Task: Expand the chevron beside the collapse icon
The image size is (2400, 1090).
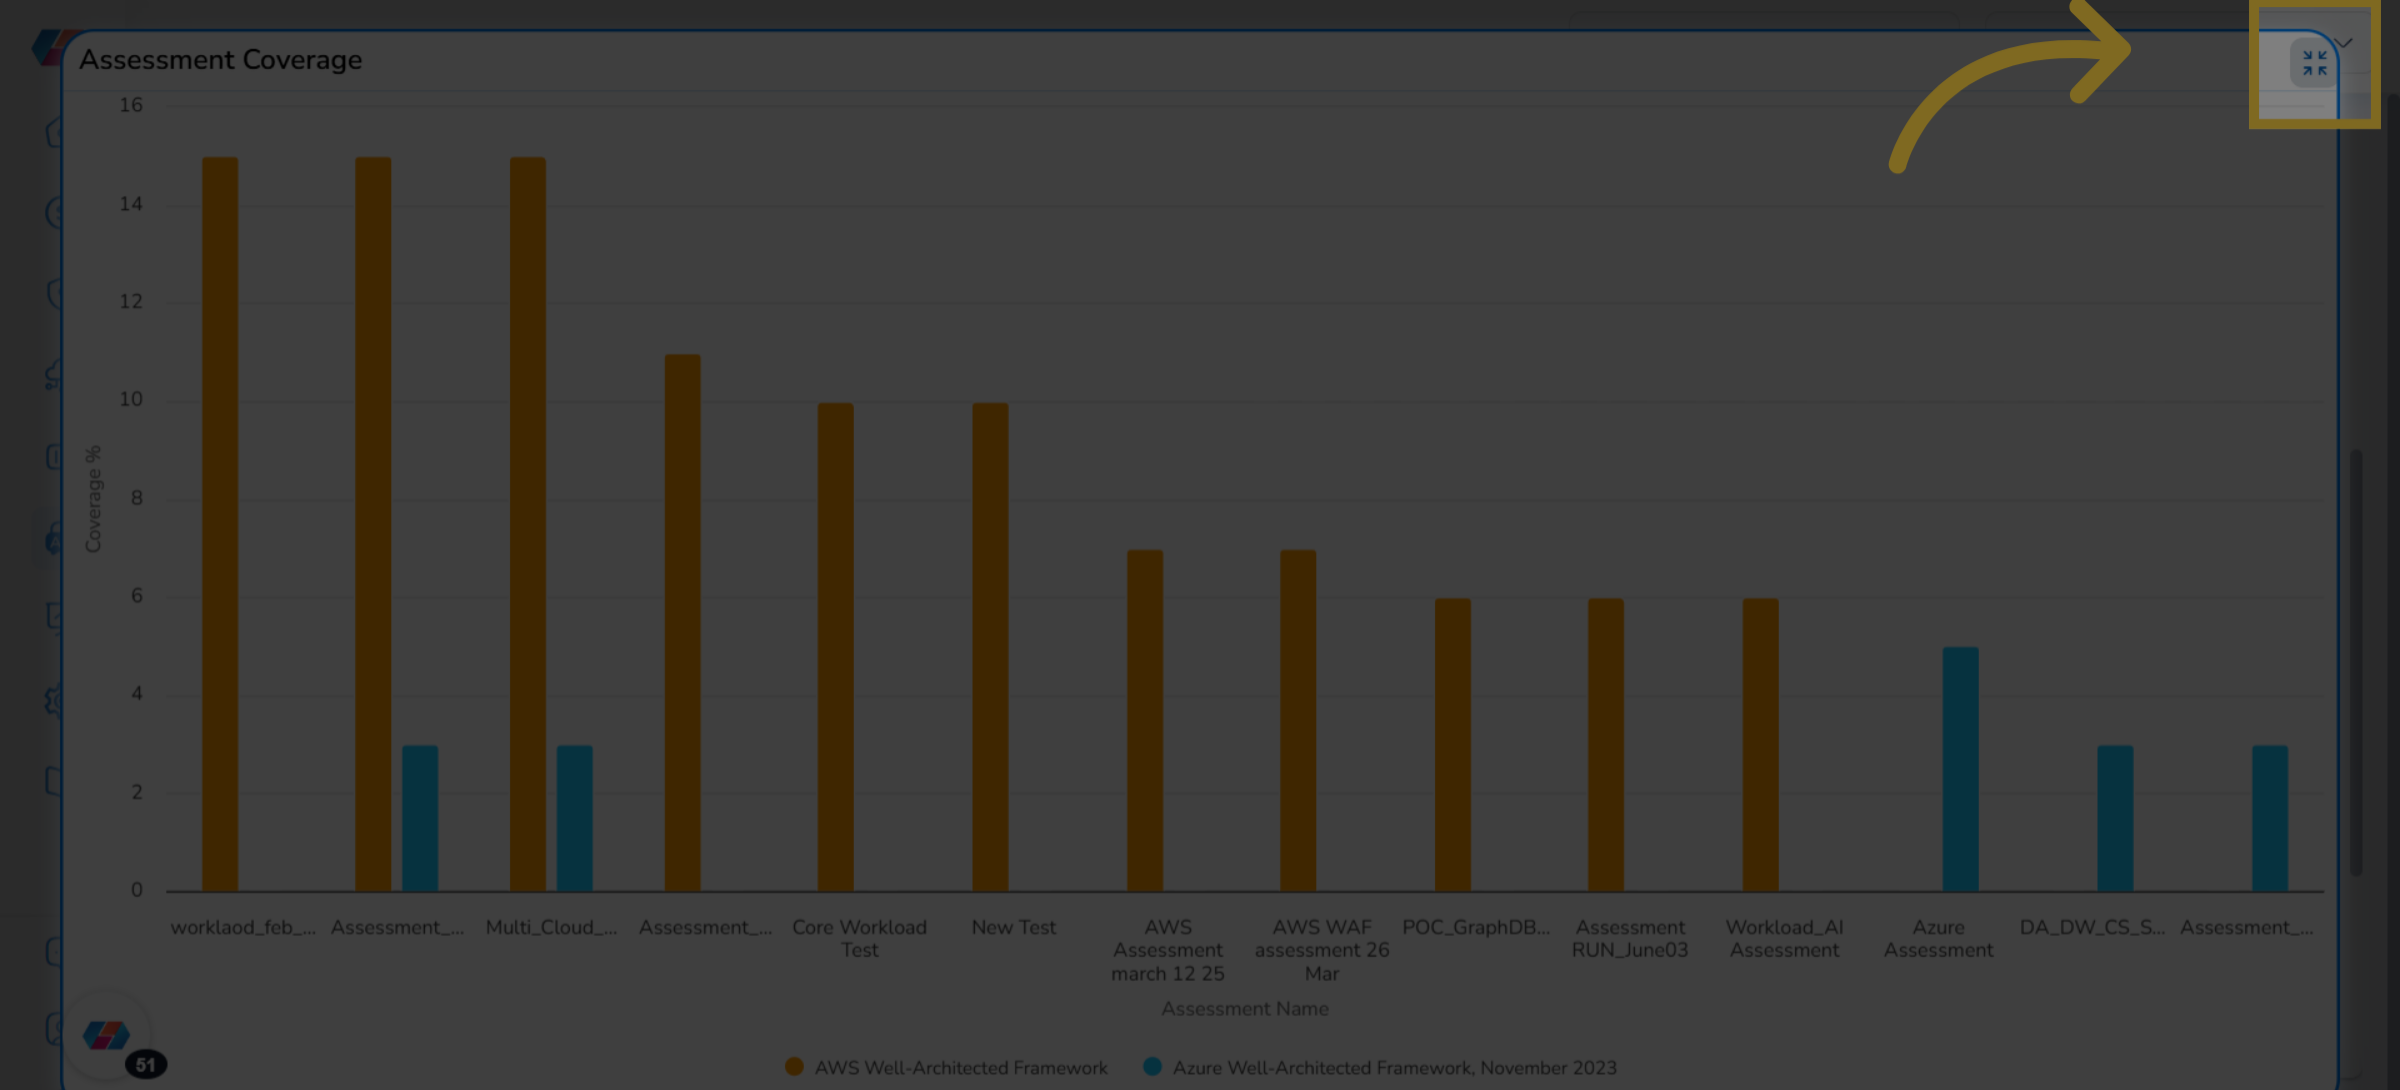Action: point(2345,43)
